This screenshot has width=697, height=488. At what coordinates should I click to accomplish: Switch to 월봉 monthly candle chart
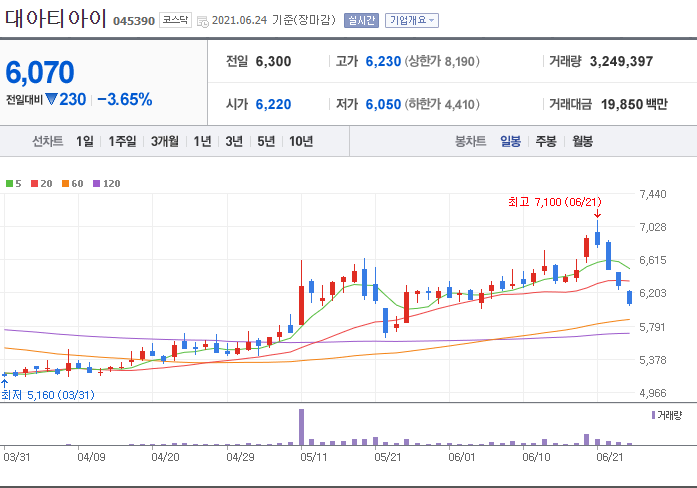582,141
